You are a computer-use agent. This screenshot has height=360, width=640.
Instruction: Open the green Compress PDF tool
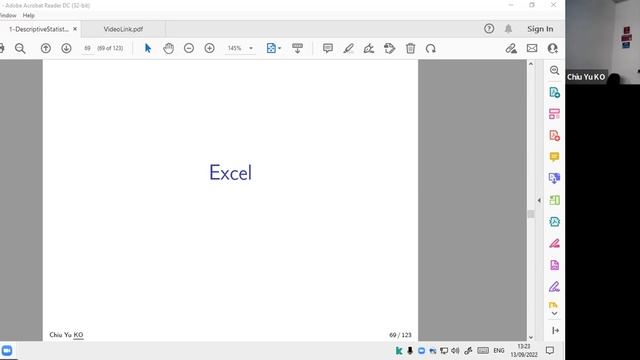click(x=554, y=200)
